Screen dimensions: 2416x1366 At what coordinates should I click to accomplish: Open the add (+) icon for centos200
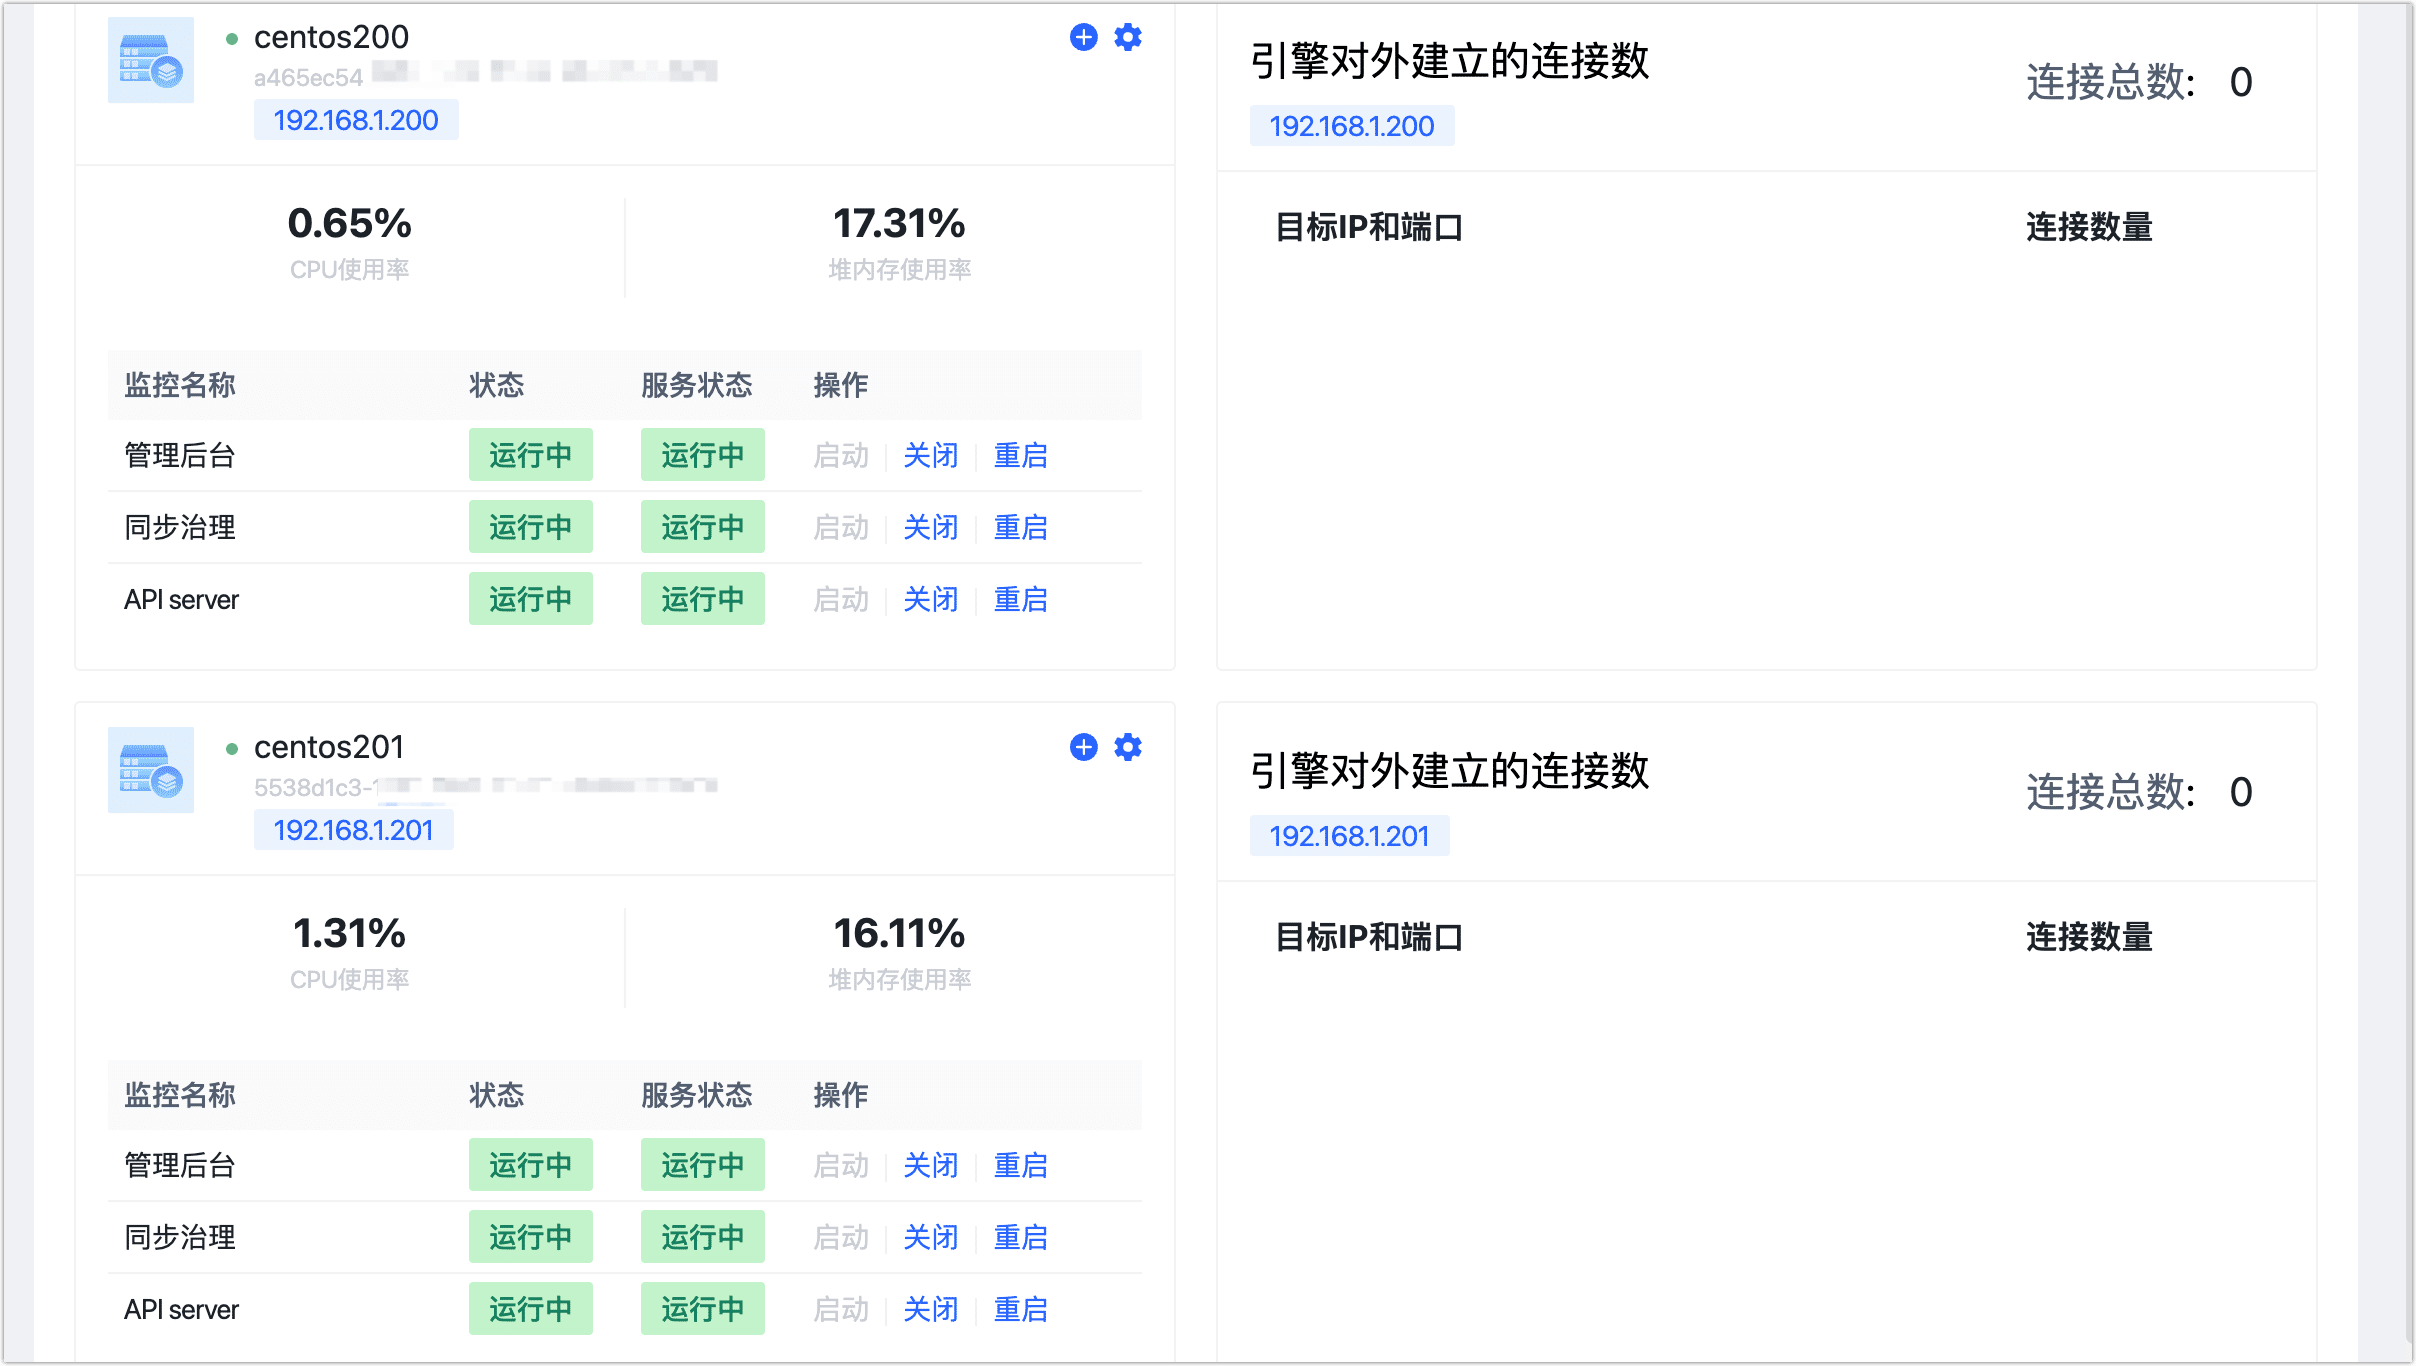pos(1083,37)
